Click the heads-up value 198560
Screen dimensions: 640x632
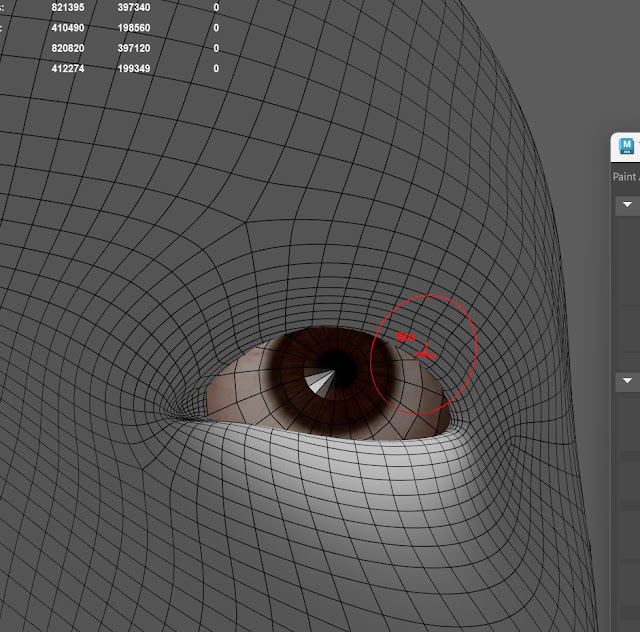tap(134, 28)
